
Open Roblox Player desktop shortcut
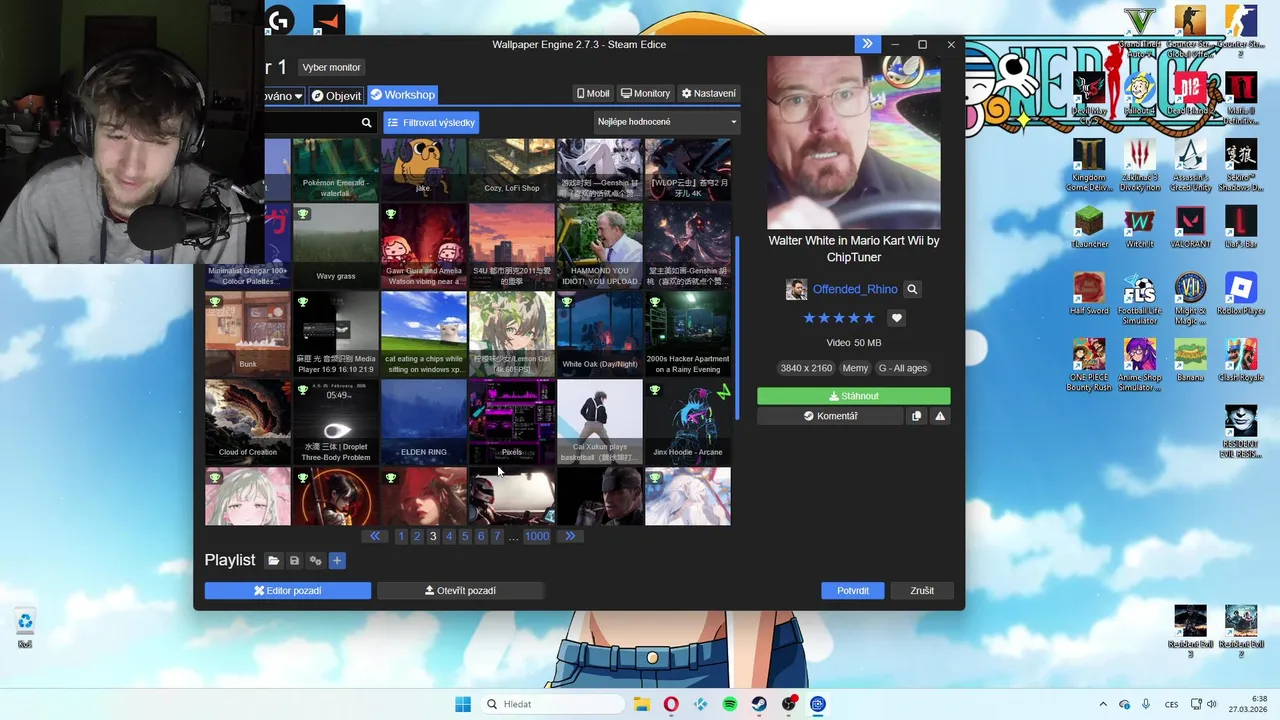point(1241,295)
